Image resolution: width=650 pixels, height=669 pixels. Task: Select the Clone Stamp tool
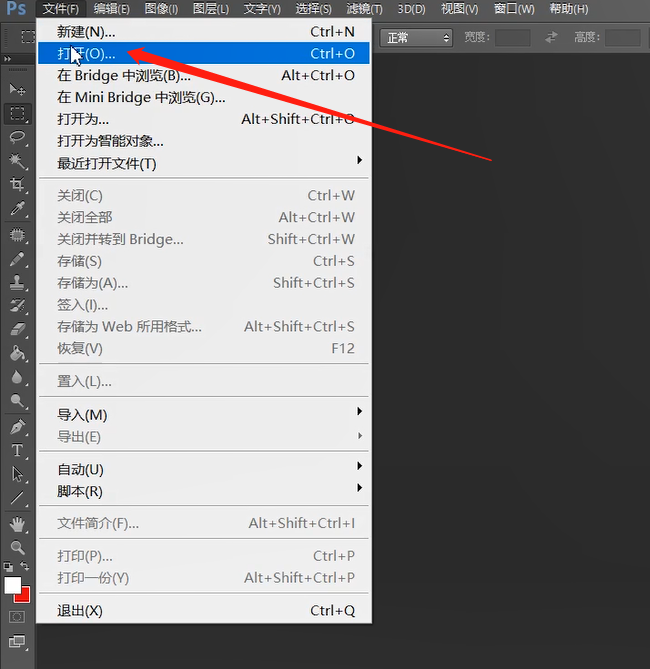point(17,282)
